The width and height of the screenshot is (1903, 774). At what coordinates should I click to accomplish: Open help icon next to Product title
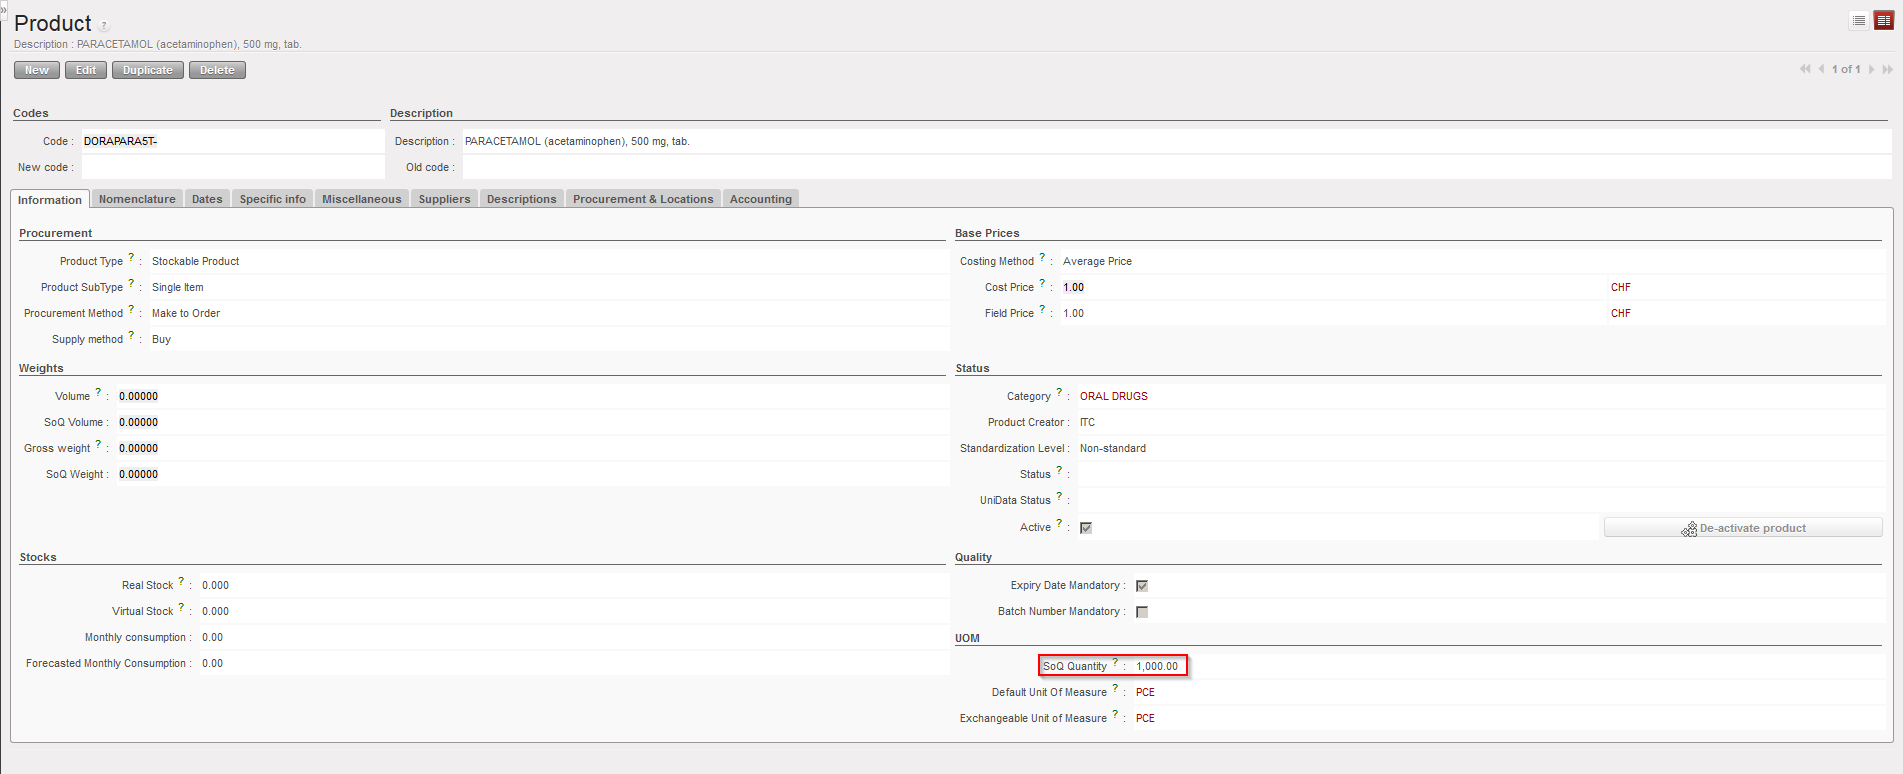click(x=104, y=26)
